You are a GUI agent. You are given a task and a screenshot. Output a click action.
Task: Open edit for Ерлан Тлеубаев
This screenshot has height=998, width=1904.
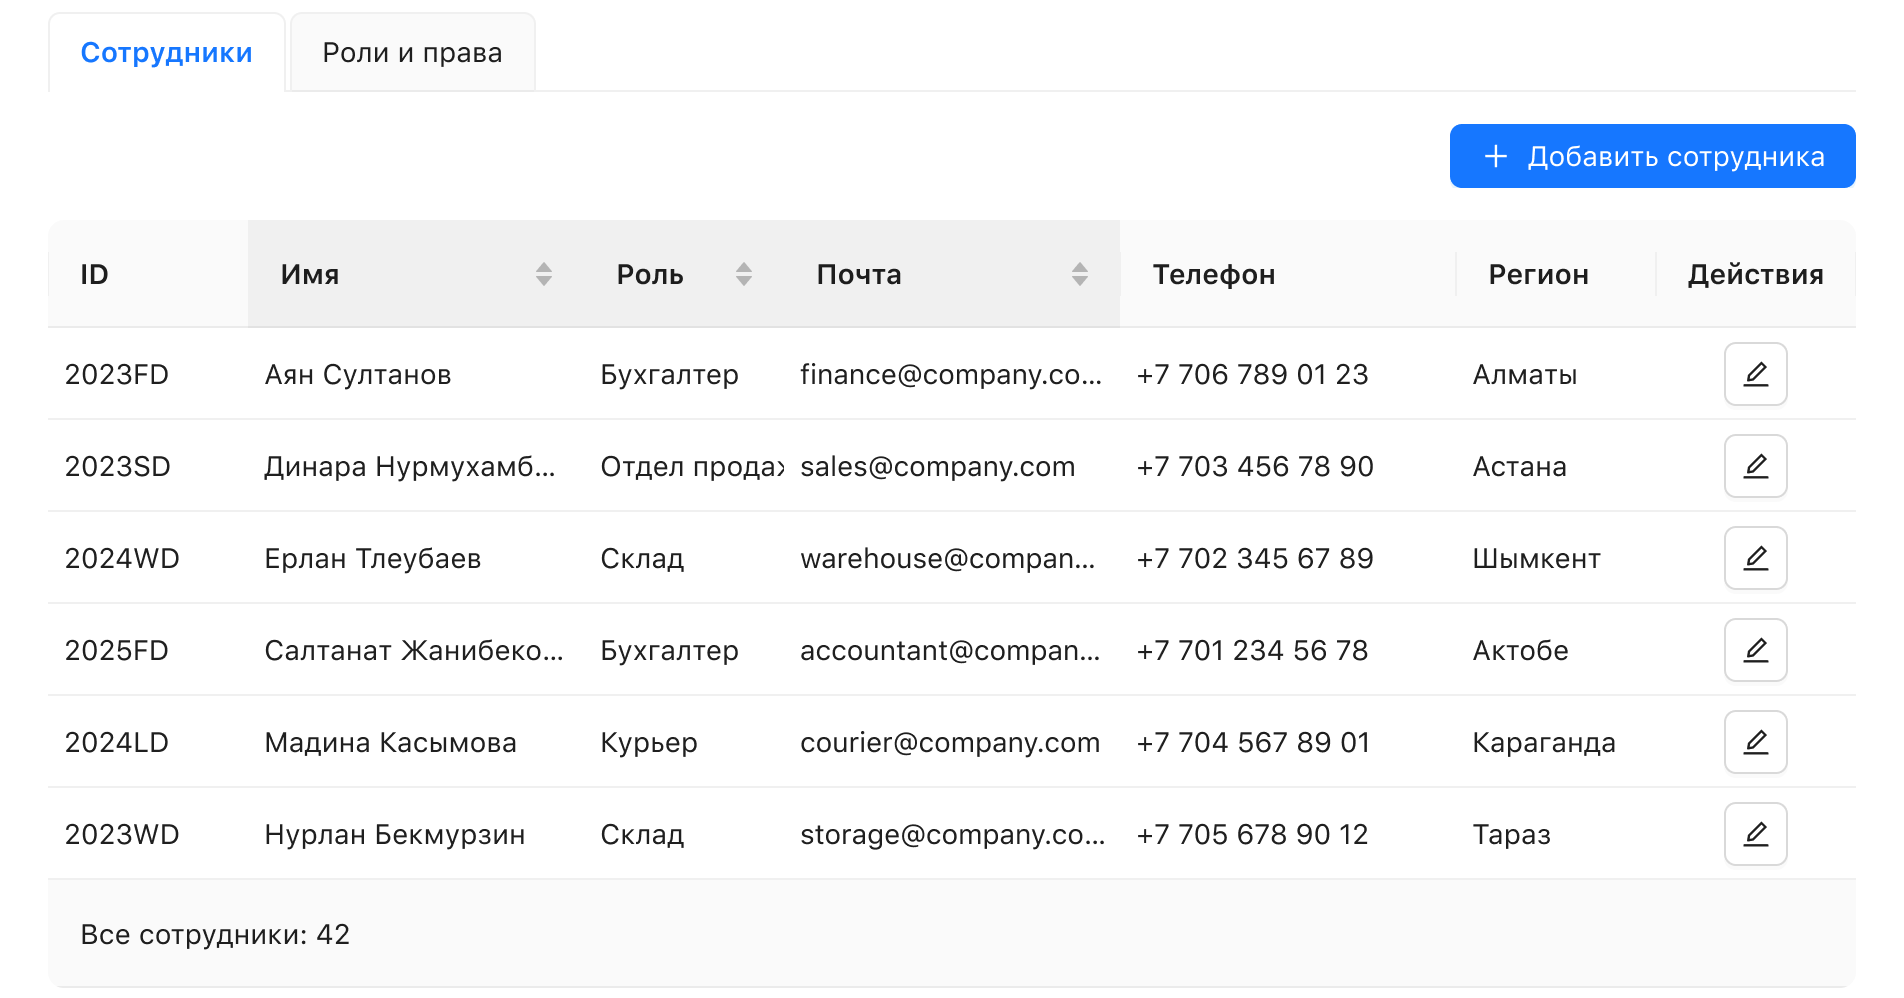click(x=1755, y=558)
